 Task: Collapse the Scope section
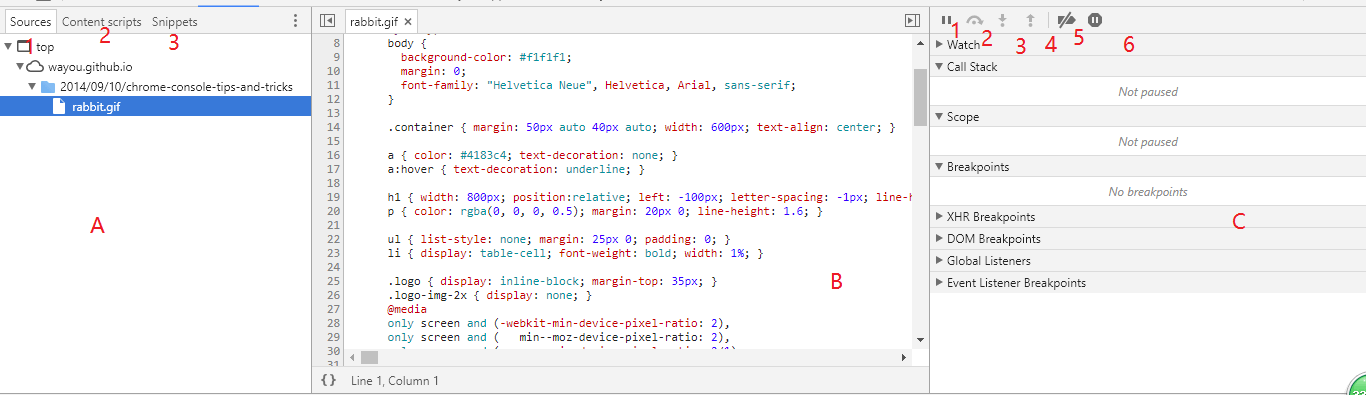point(939,117)
